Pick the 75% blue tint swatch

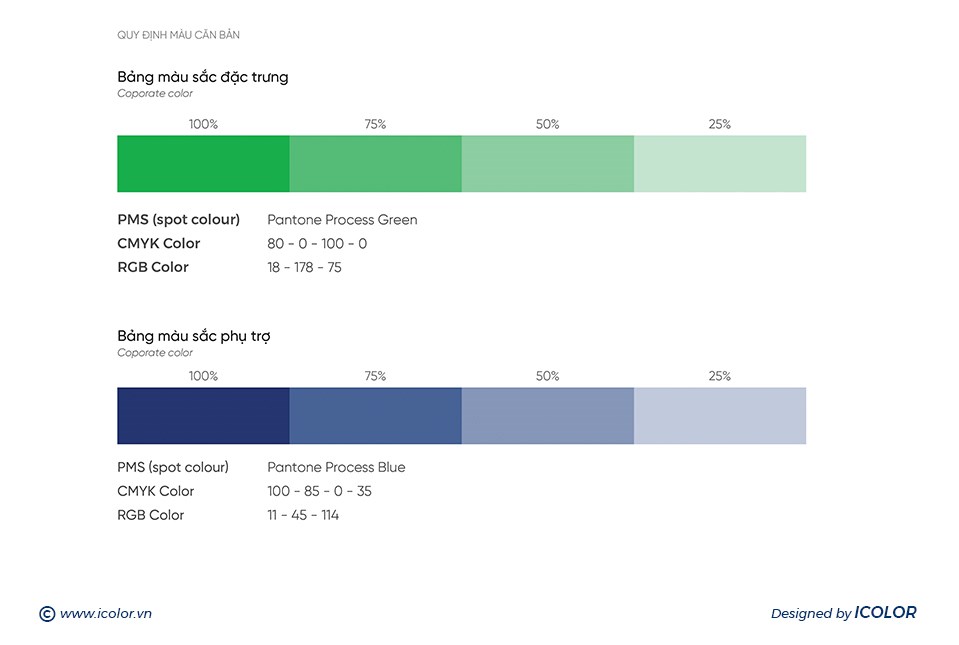(375, 415)
